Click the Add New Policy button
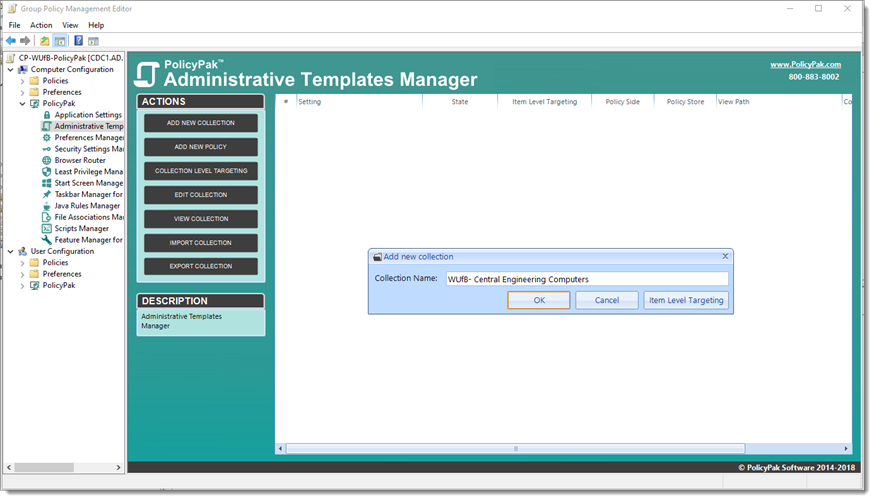Screen dimensions: 874x500 (x=201, y=147)
